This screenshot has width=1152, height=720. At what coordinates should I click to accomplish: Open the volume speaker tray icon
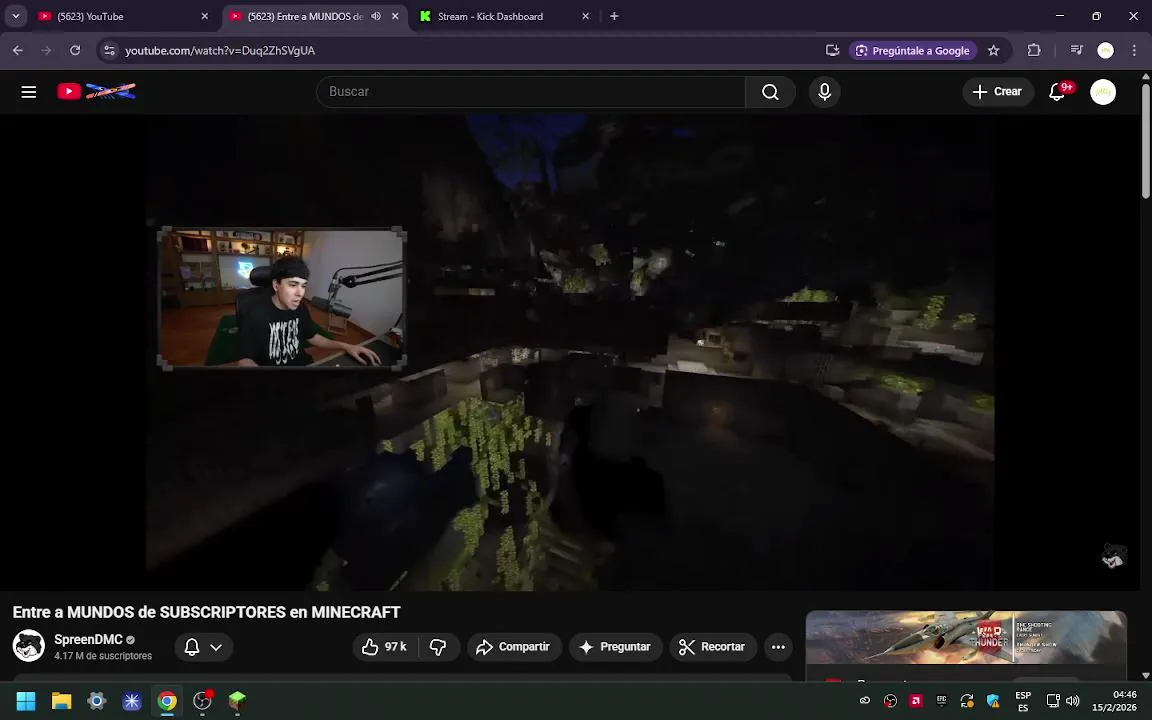[x=1073, y=701]
